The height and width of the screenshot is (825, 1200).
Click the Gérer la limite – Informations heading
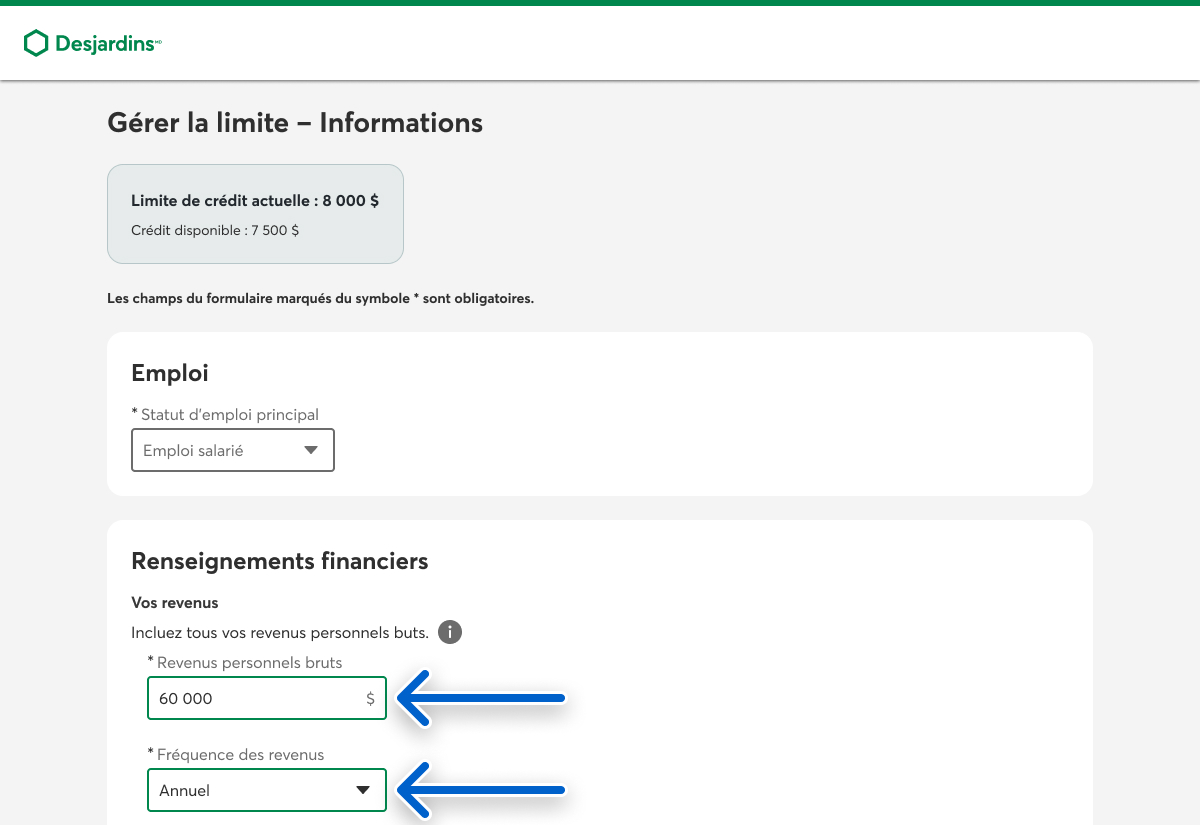(295, 123)
